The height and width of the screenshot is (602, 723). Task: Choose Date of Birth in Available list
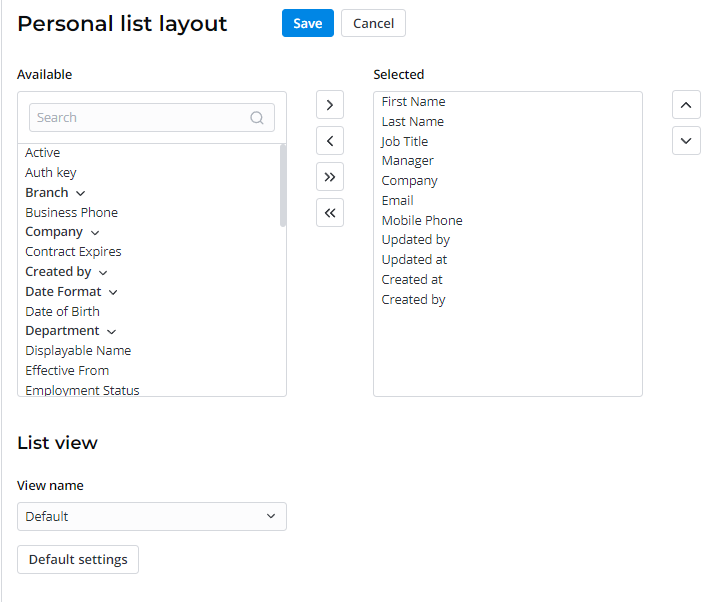[62, 311]
